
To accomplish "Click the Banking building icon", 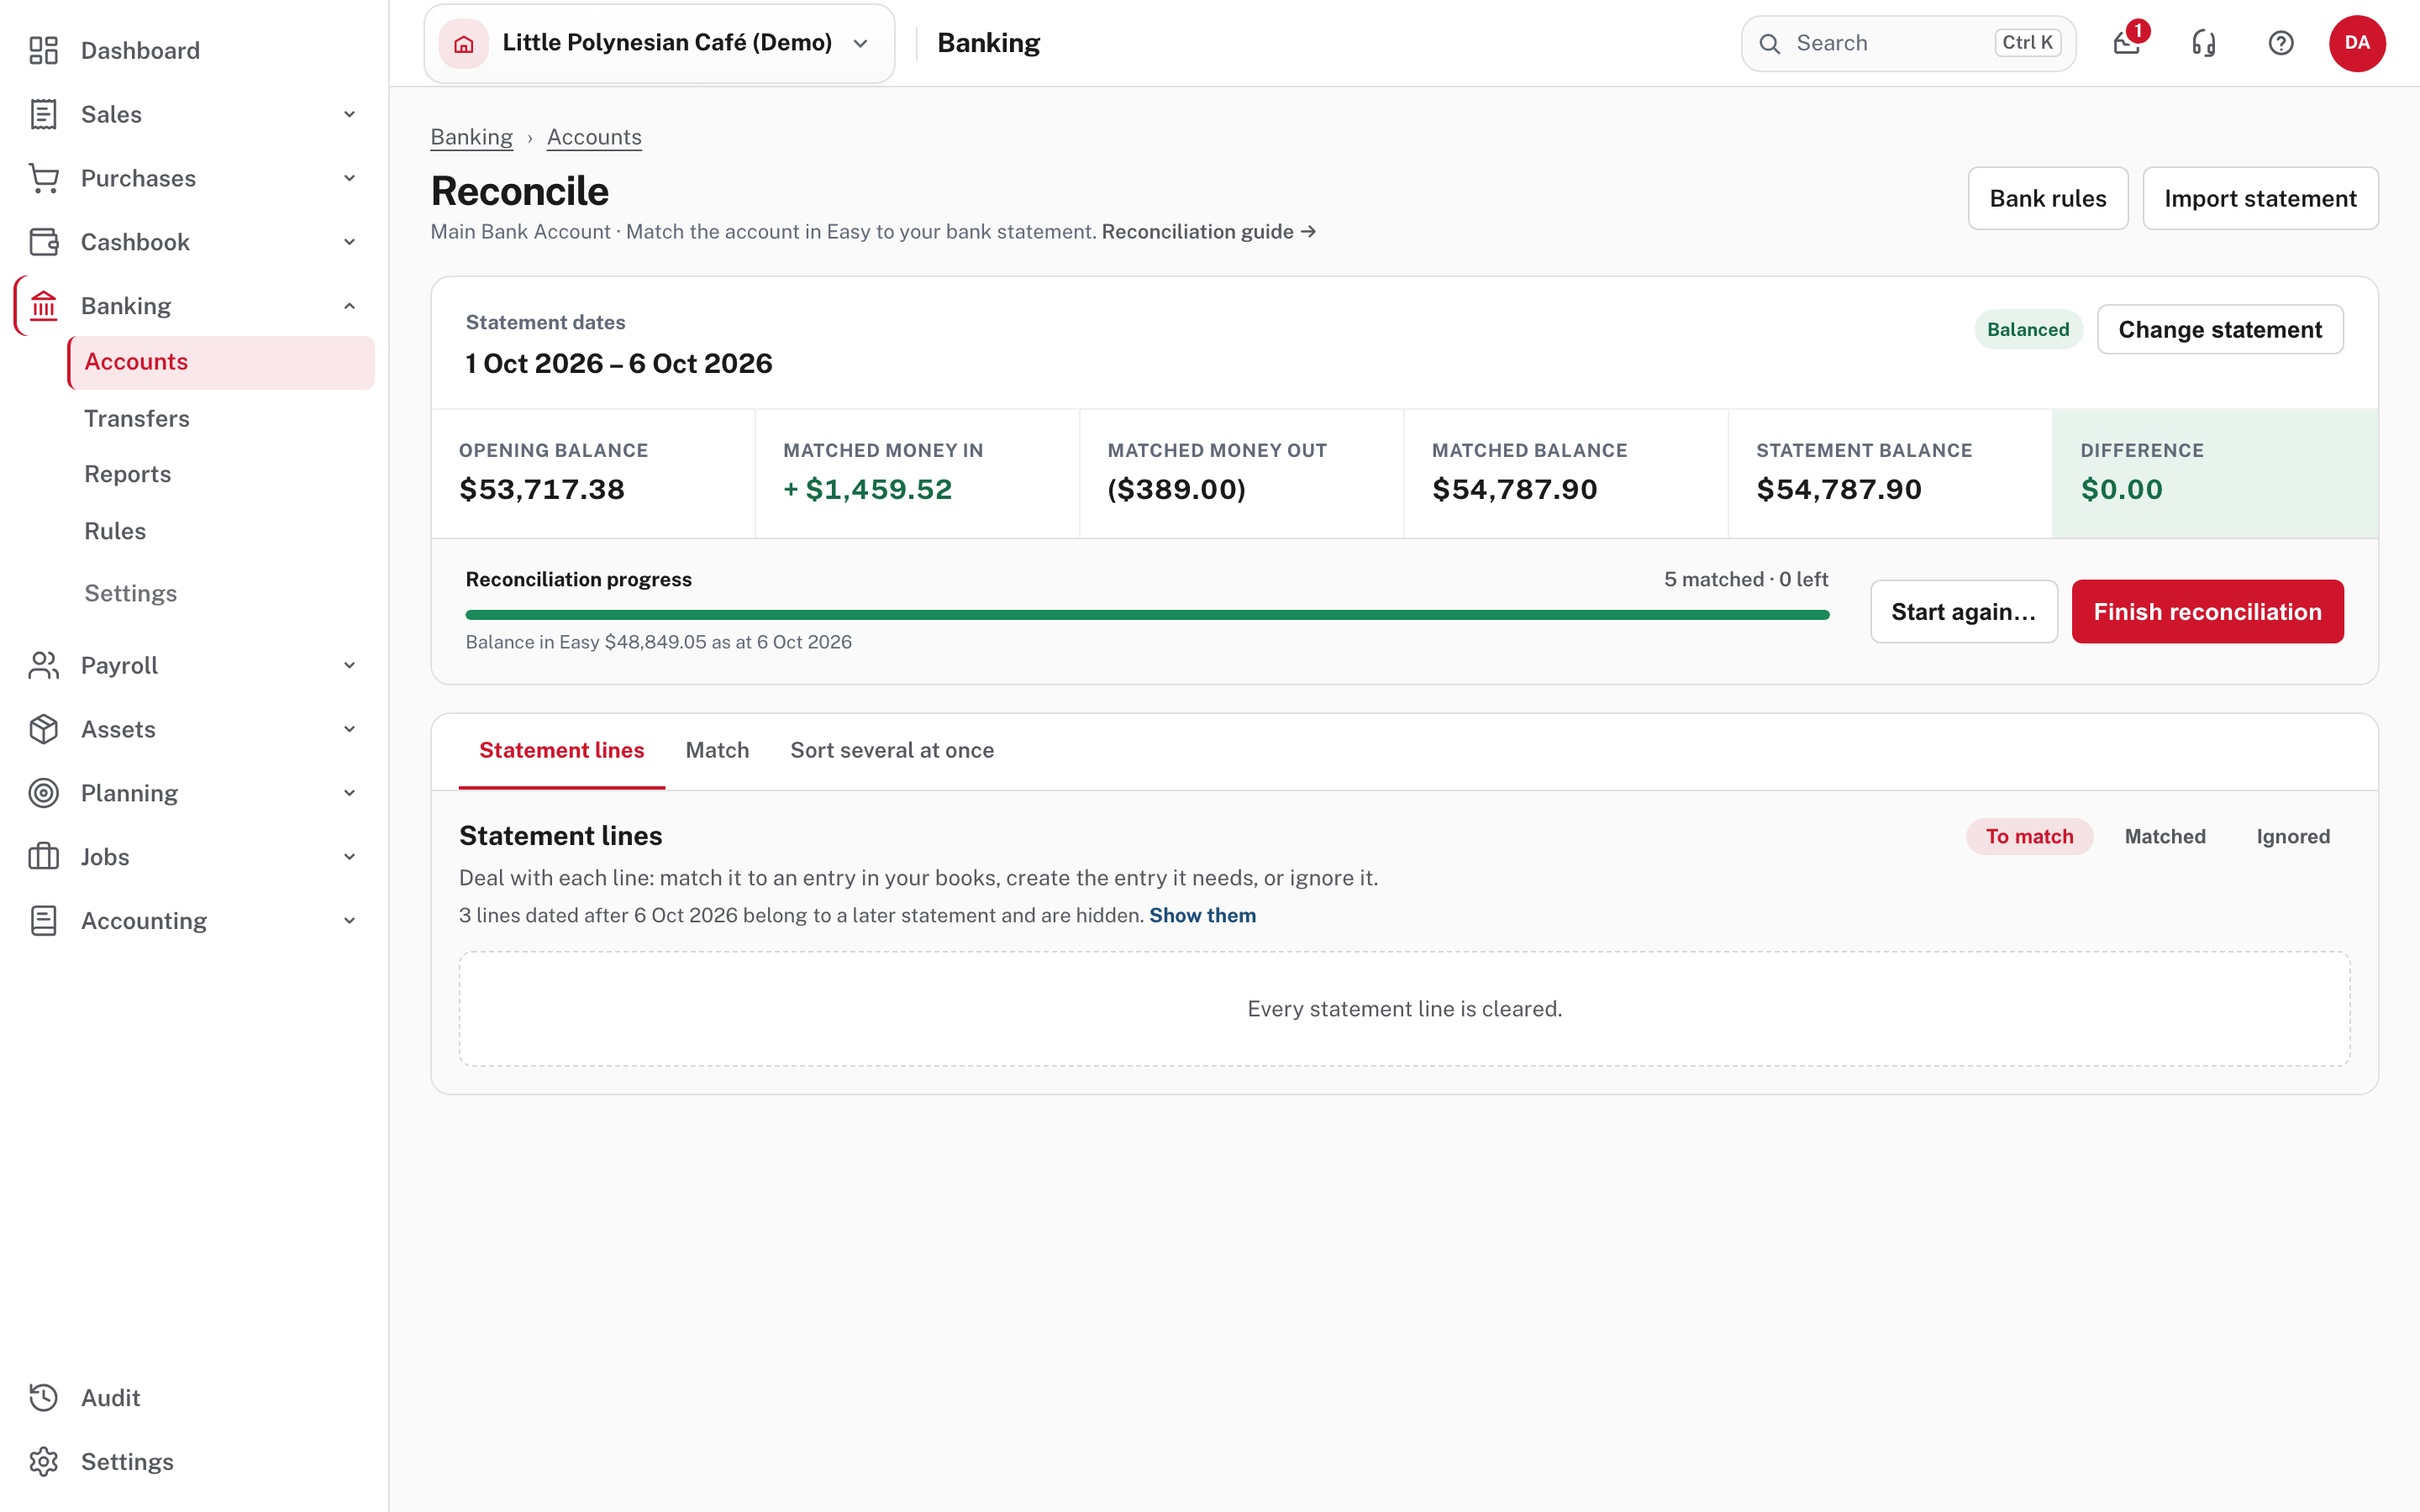I will point(43,306).
